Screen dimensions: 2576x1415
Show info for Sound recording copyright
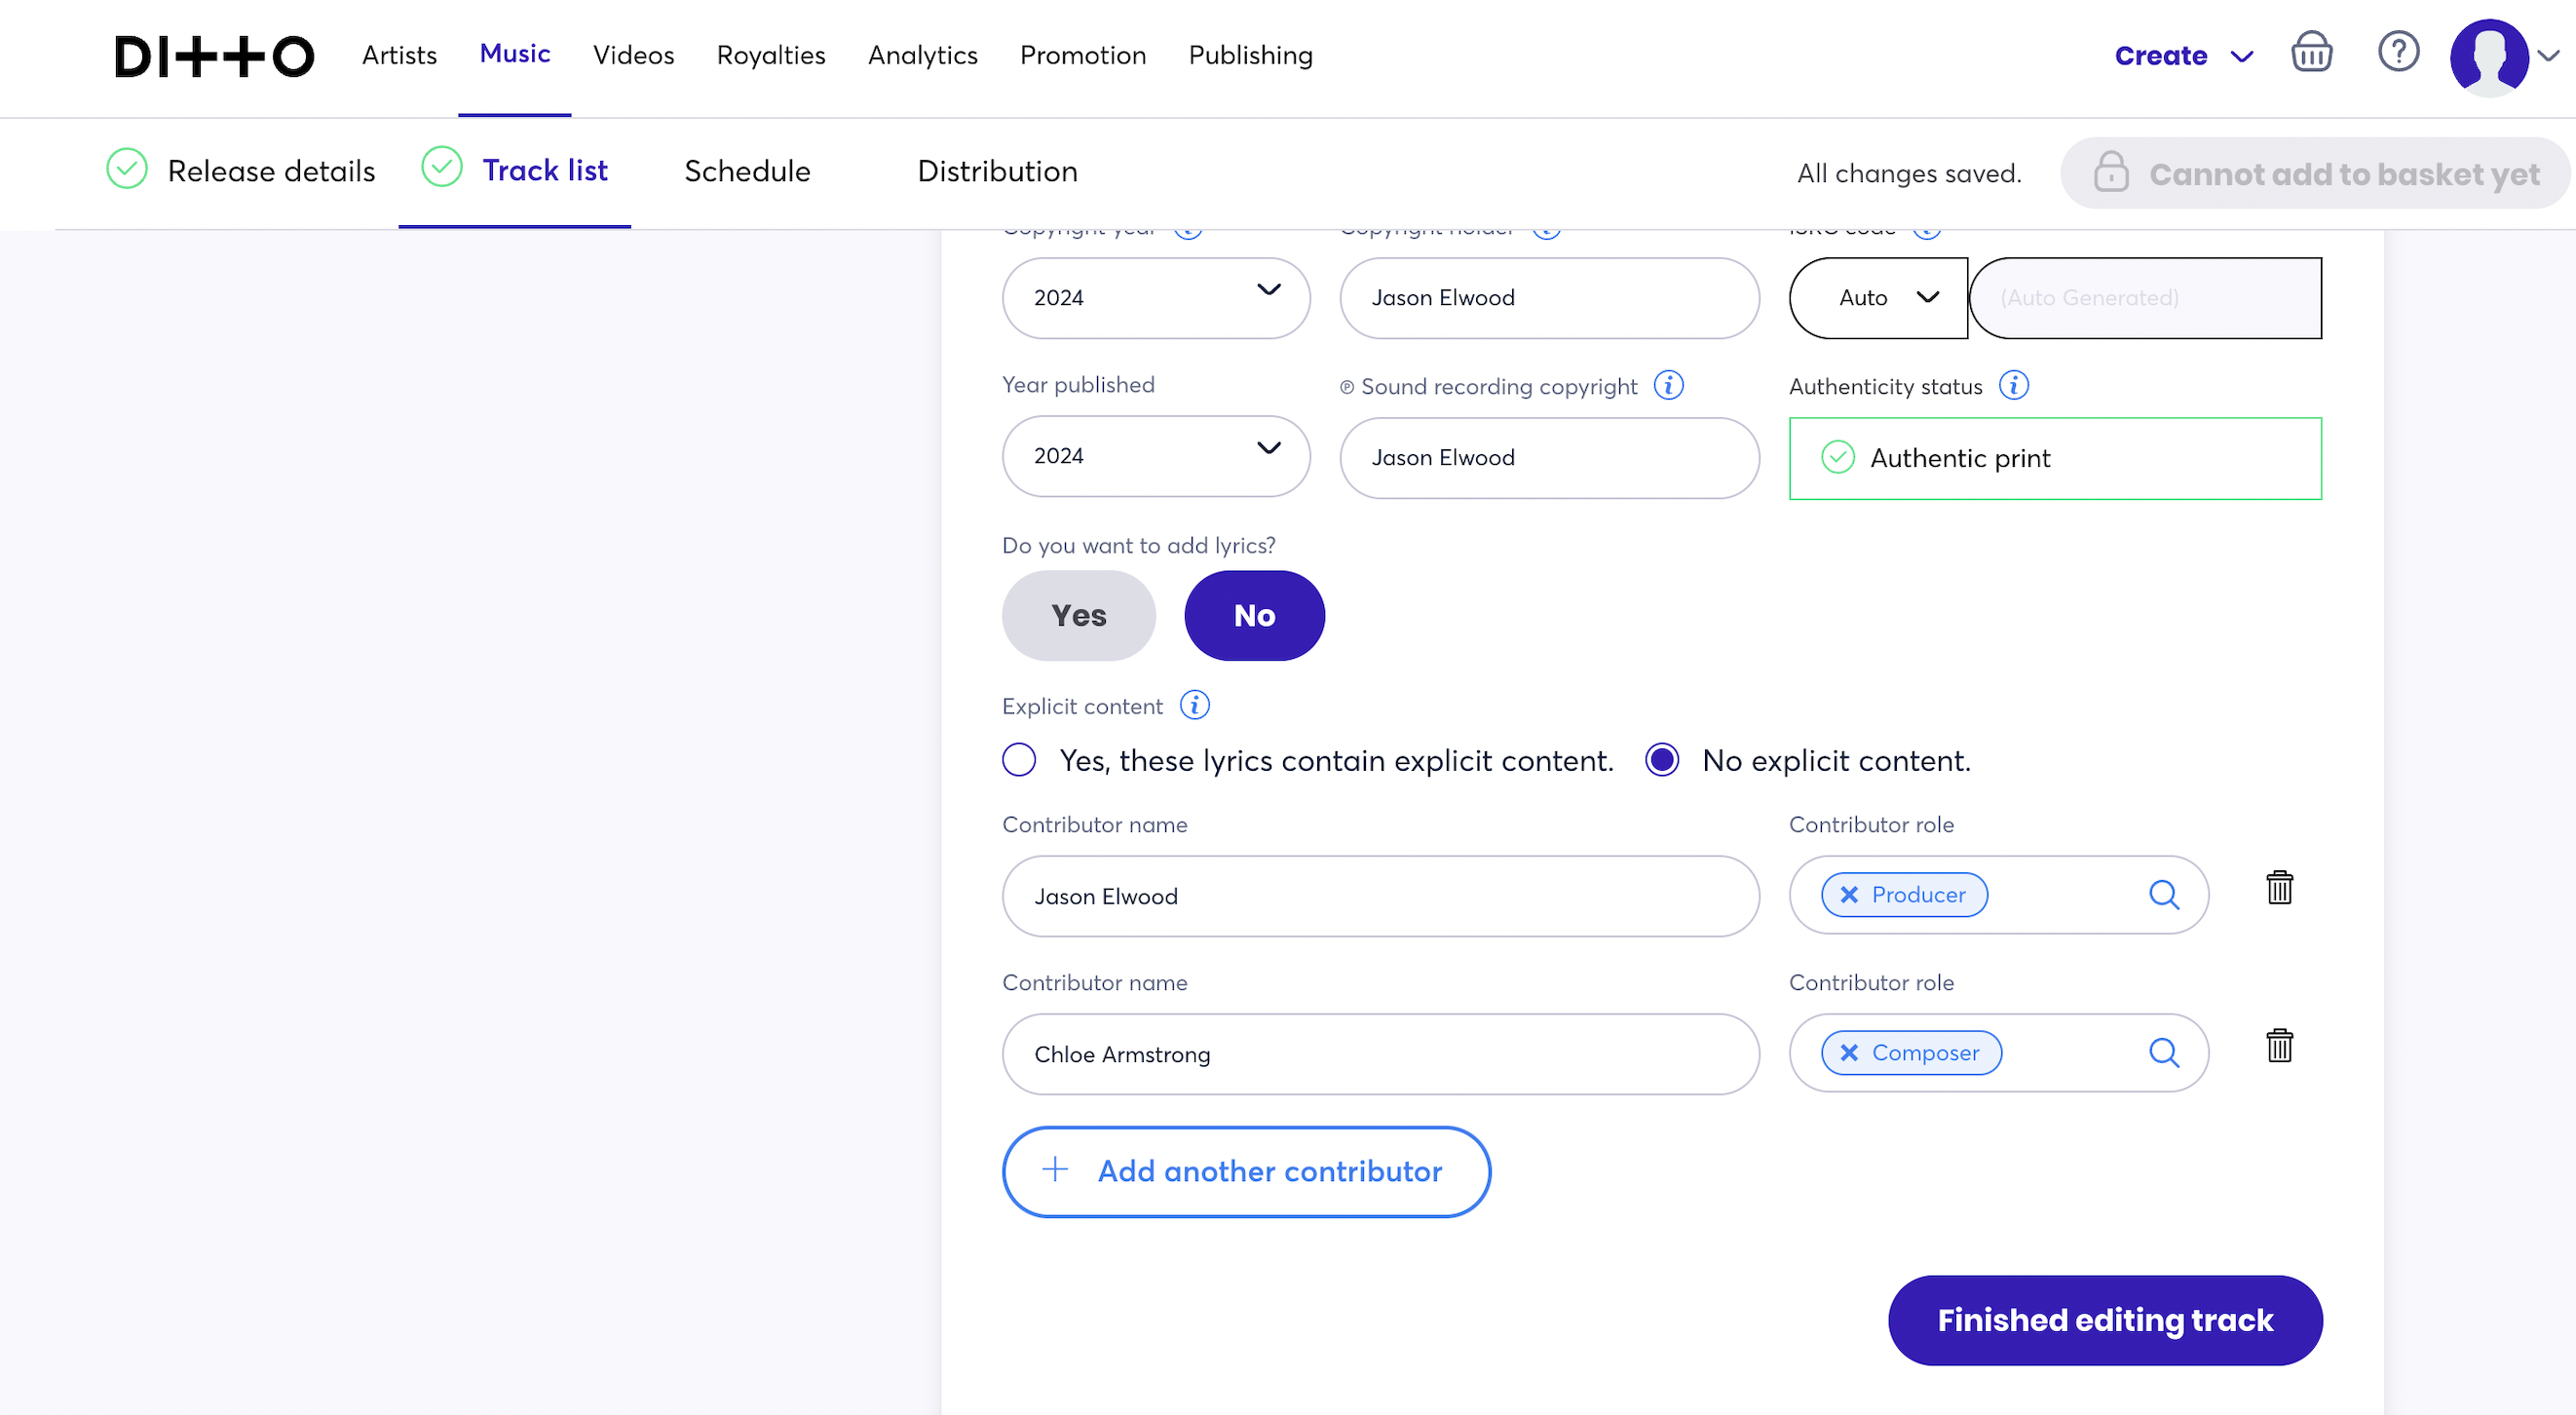point(1669,385)
